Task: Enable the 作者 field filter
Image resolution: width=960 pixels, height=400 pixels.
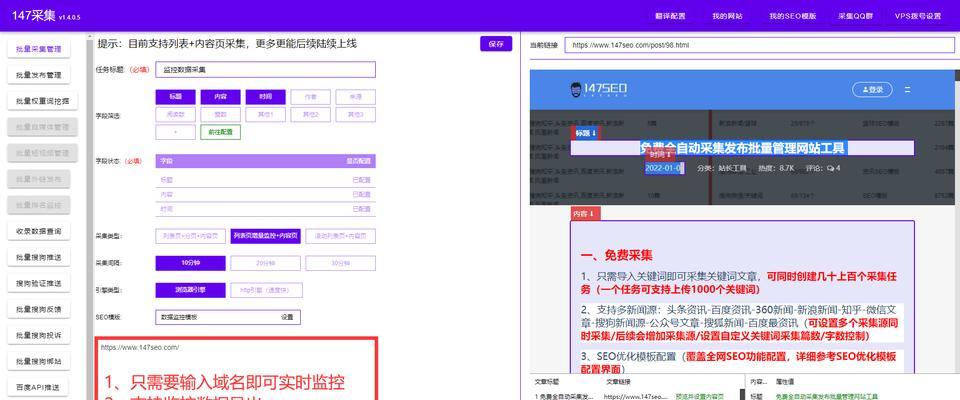Action: (x=310, y=97)
